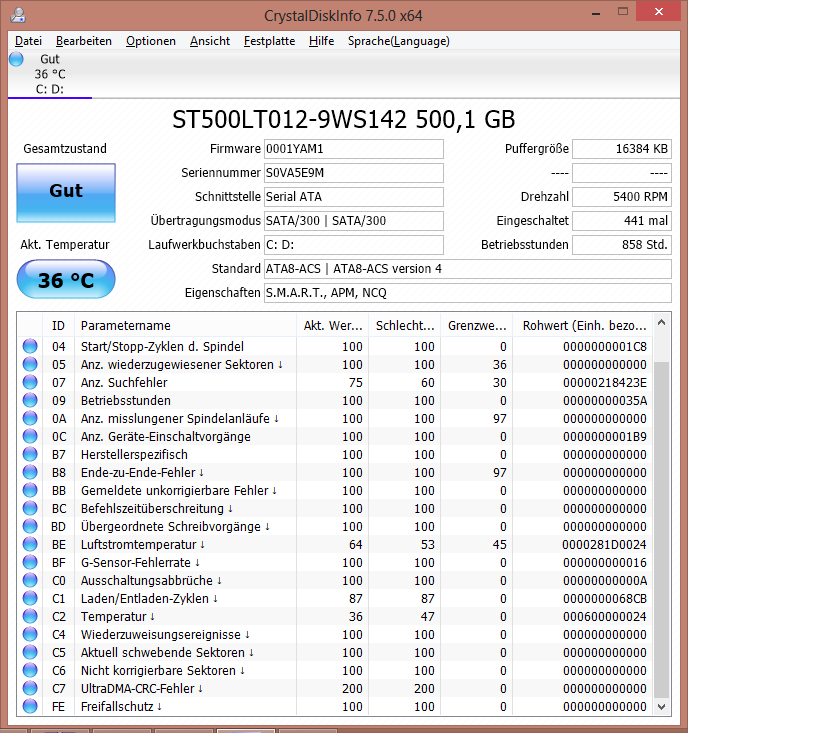Click the Schnittstelle field Serial ATA

354,197
